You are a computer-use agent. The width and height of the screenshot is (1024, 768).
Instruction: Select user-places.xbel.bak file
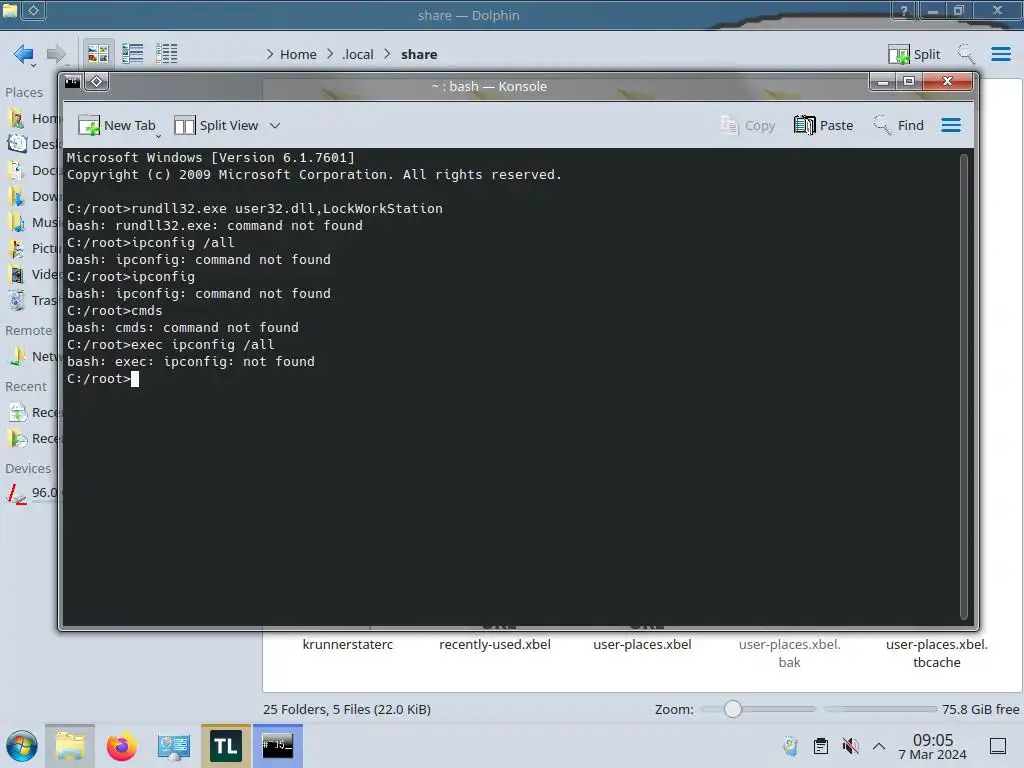[x=789, y=653]
